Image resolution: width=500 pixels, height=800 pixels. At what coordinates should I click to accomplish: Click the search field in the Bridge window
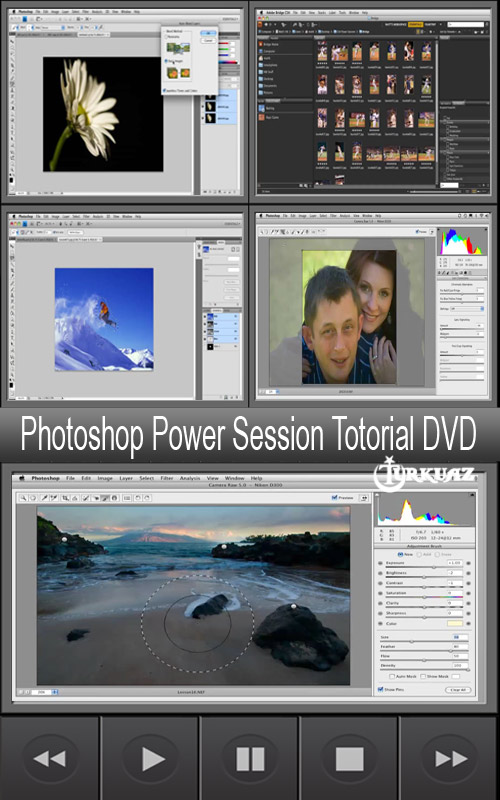click(x=466, y=24)
